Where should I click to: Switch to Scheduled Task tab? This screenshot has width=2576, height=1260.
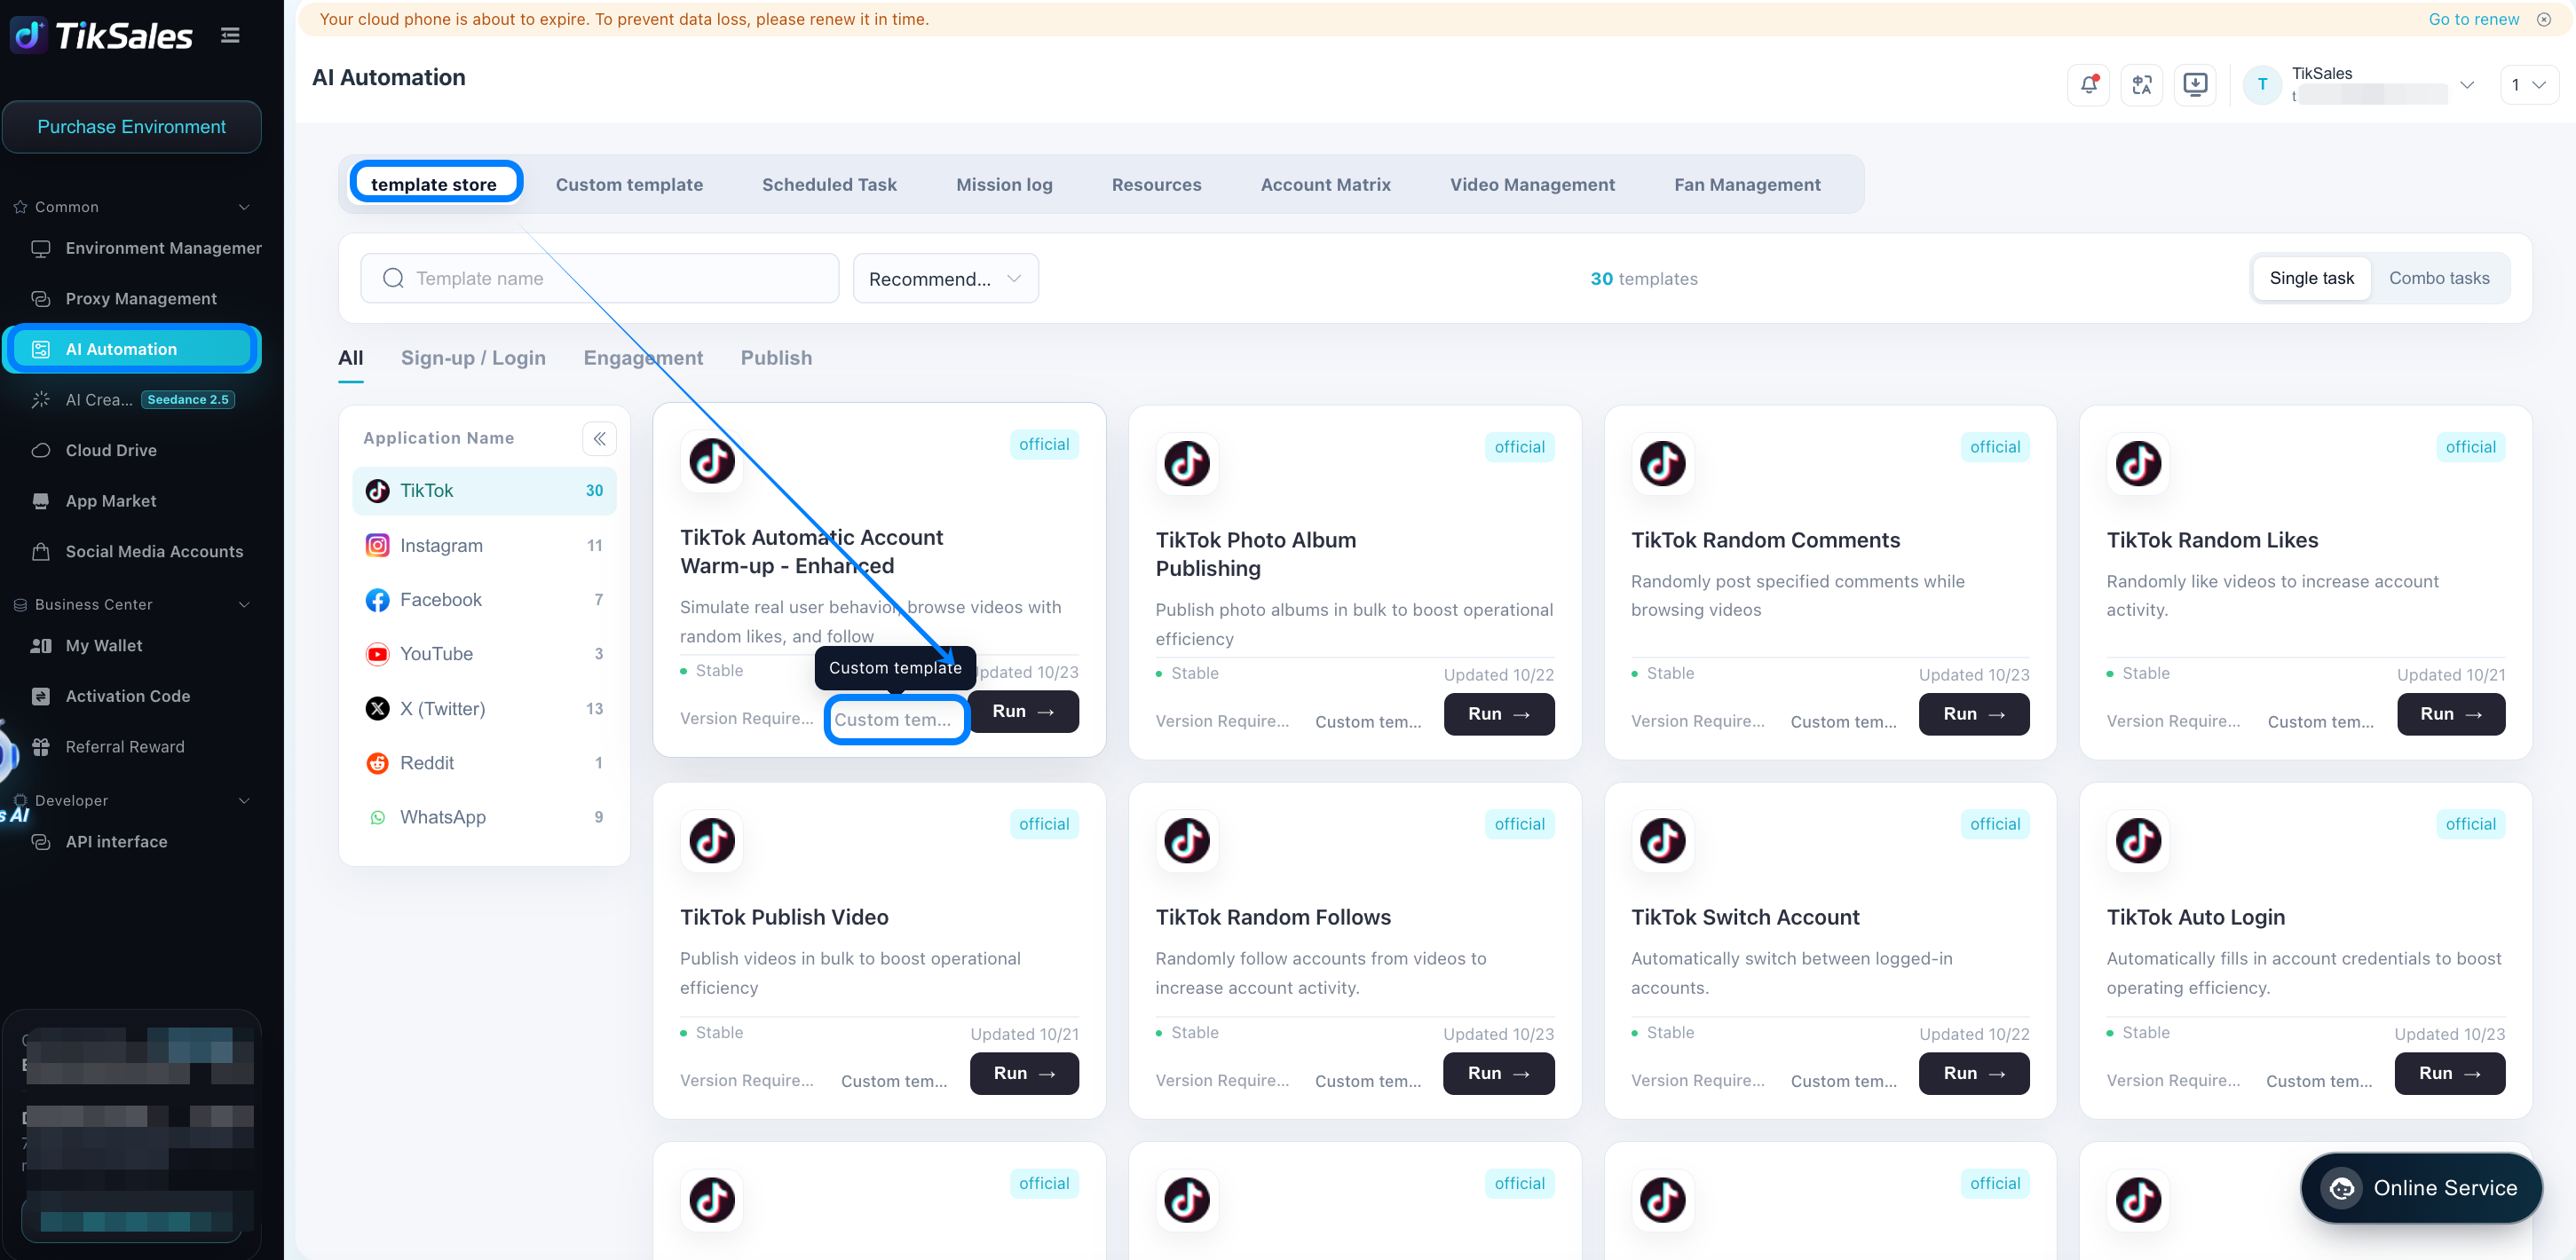(829, 185)
